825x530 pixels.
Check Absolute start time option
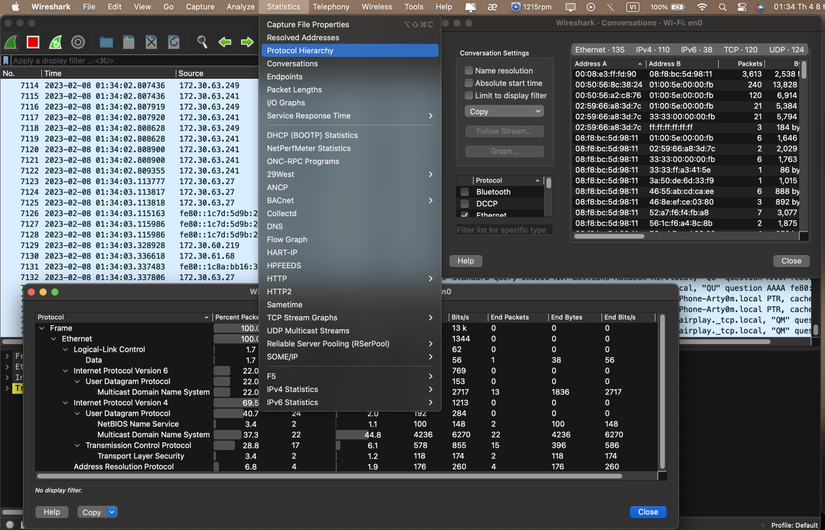(469, 84)
